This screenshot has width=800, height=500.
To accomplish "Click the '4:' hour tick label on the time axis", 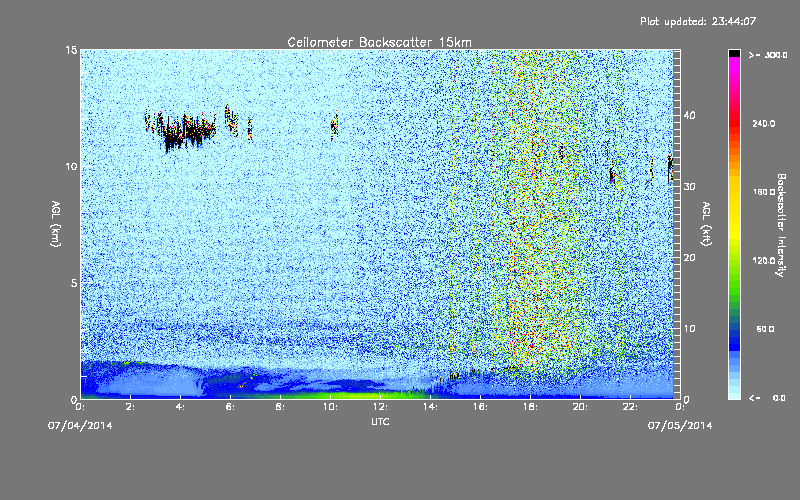I will click(x=180, y=407).
